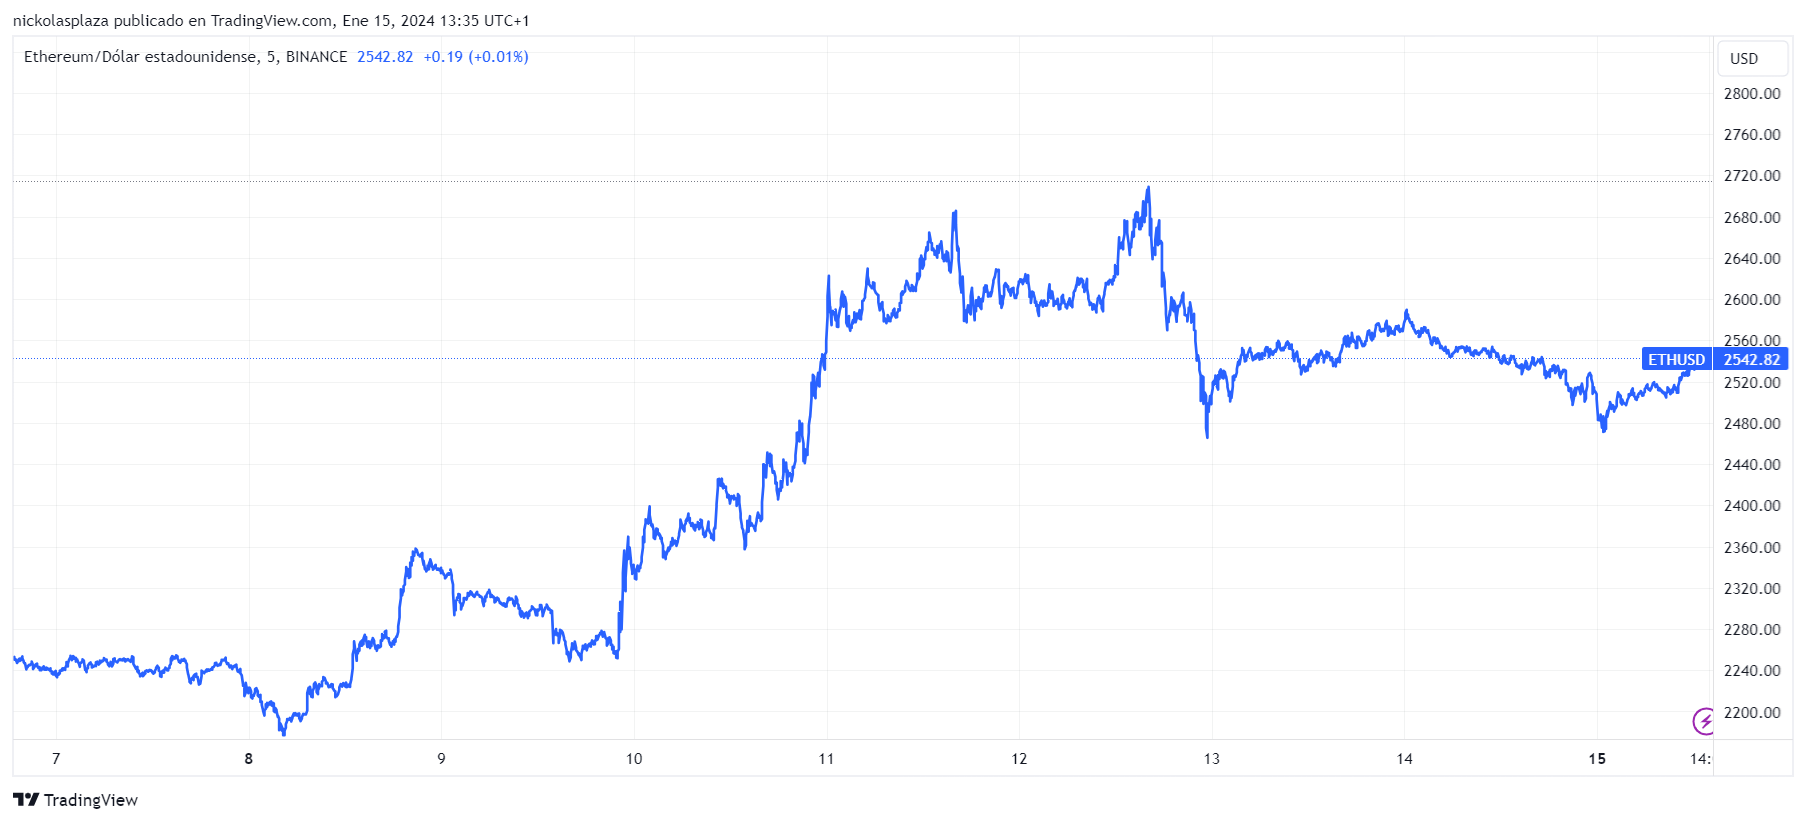
Task: Select date 11 on the time axis
Action: 826,759
